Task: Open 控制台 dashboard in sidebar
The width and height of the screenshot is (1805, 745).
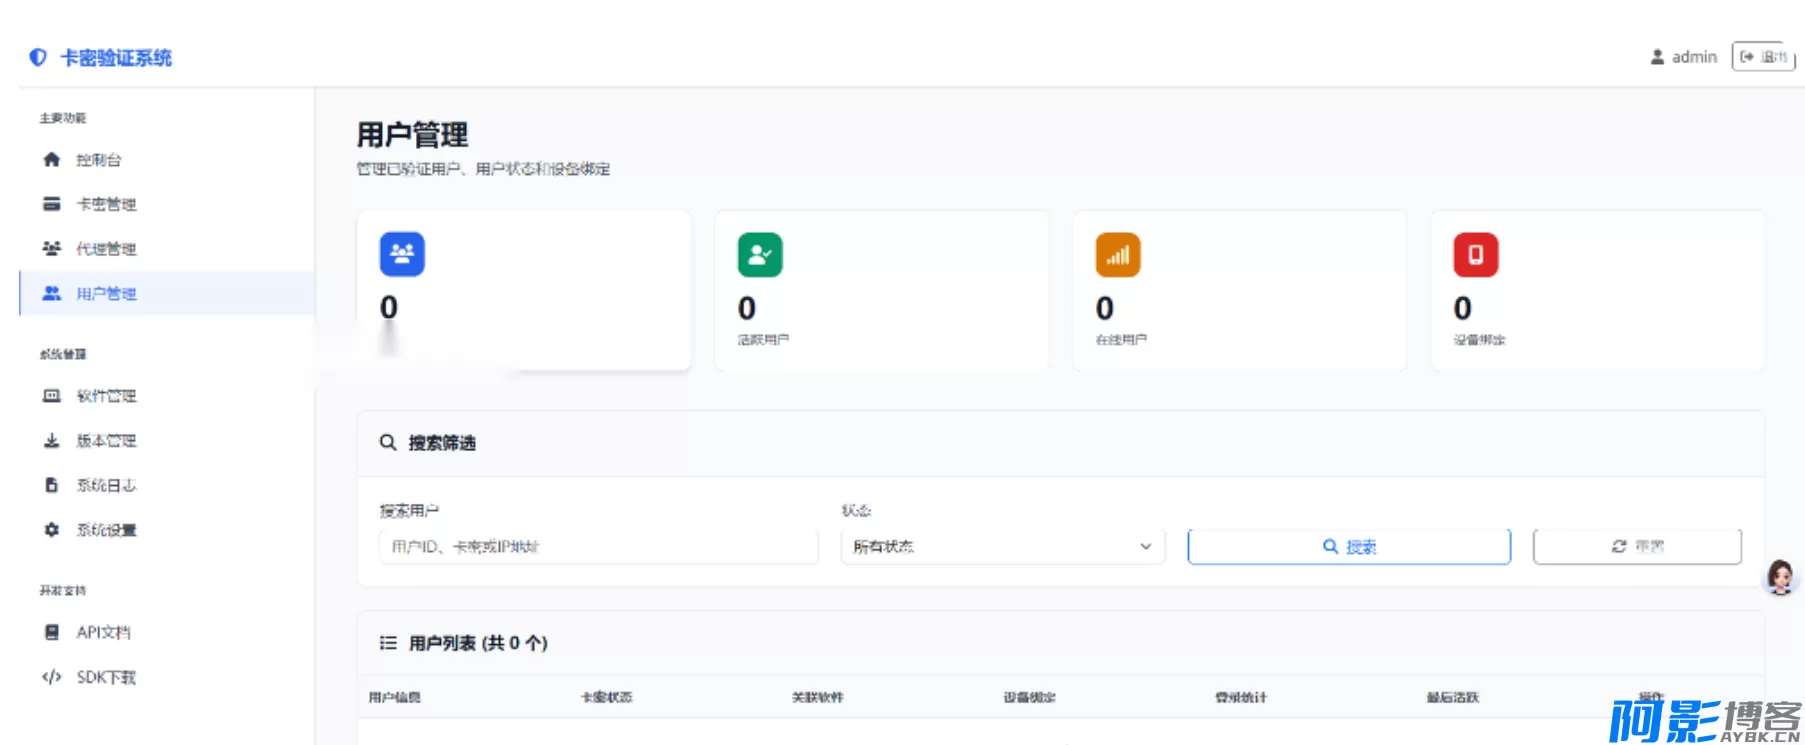Action: (98, 160)
